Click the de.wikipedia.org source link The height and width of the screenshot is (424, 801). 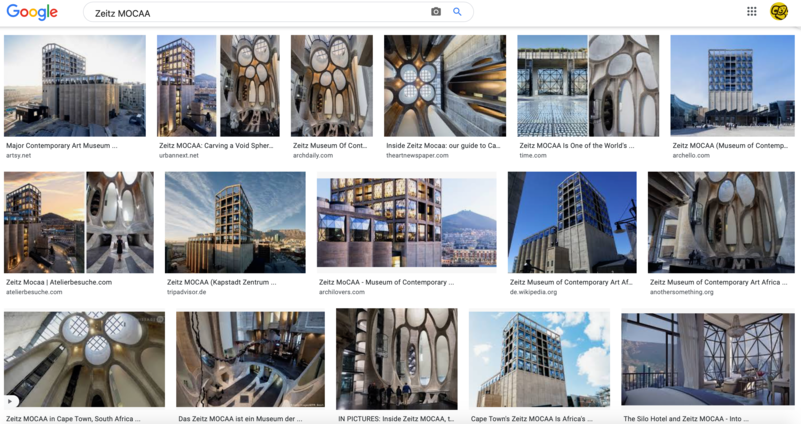[x=538, y=292]
